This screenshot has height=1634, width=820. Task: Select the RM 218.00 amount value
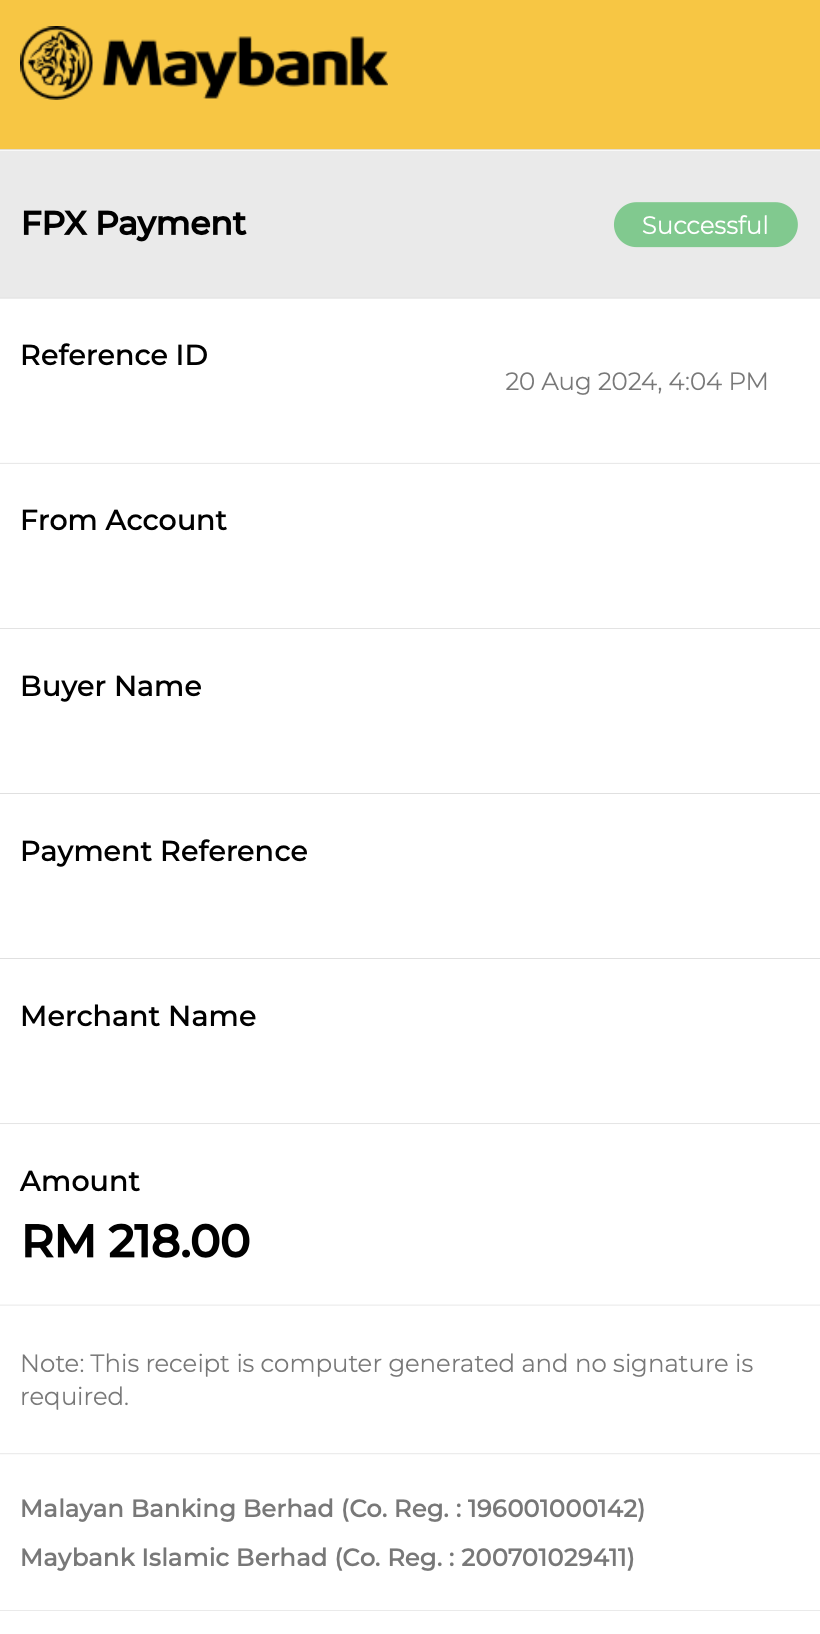136,1242
